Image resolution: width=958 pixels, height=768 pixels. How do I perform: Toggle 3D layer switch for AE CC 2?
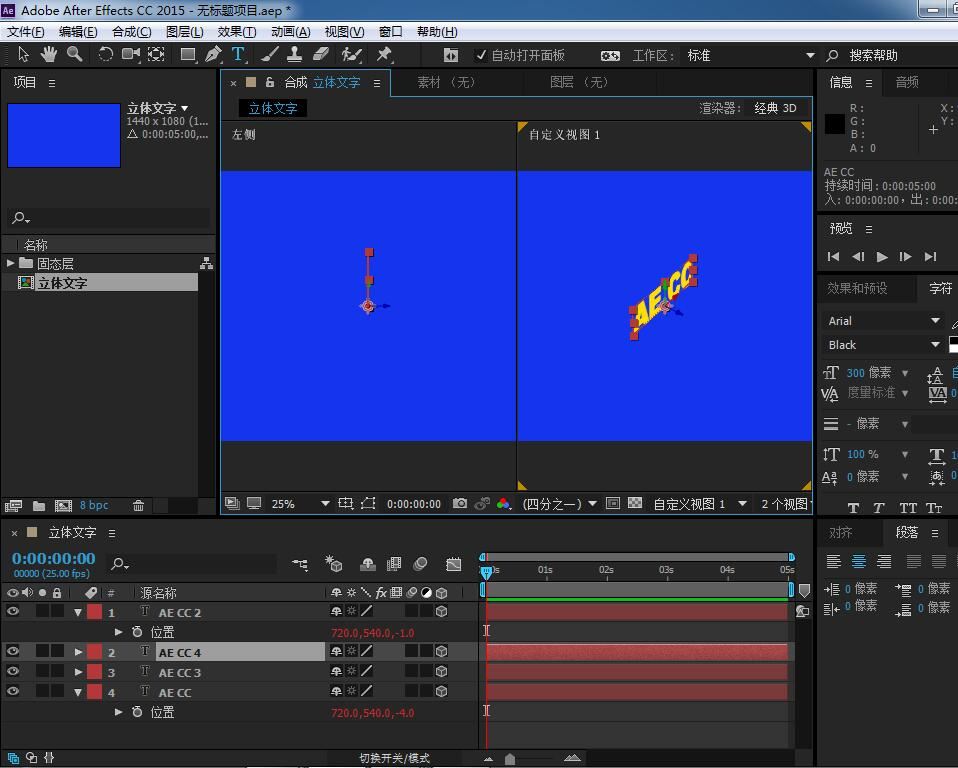441,611
